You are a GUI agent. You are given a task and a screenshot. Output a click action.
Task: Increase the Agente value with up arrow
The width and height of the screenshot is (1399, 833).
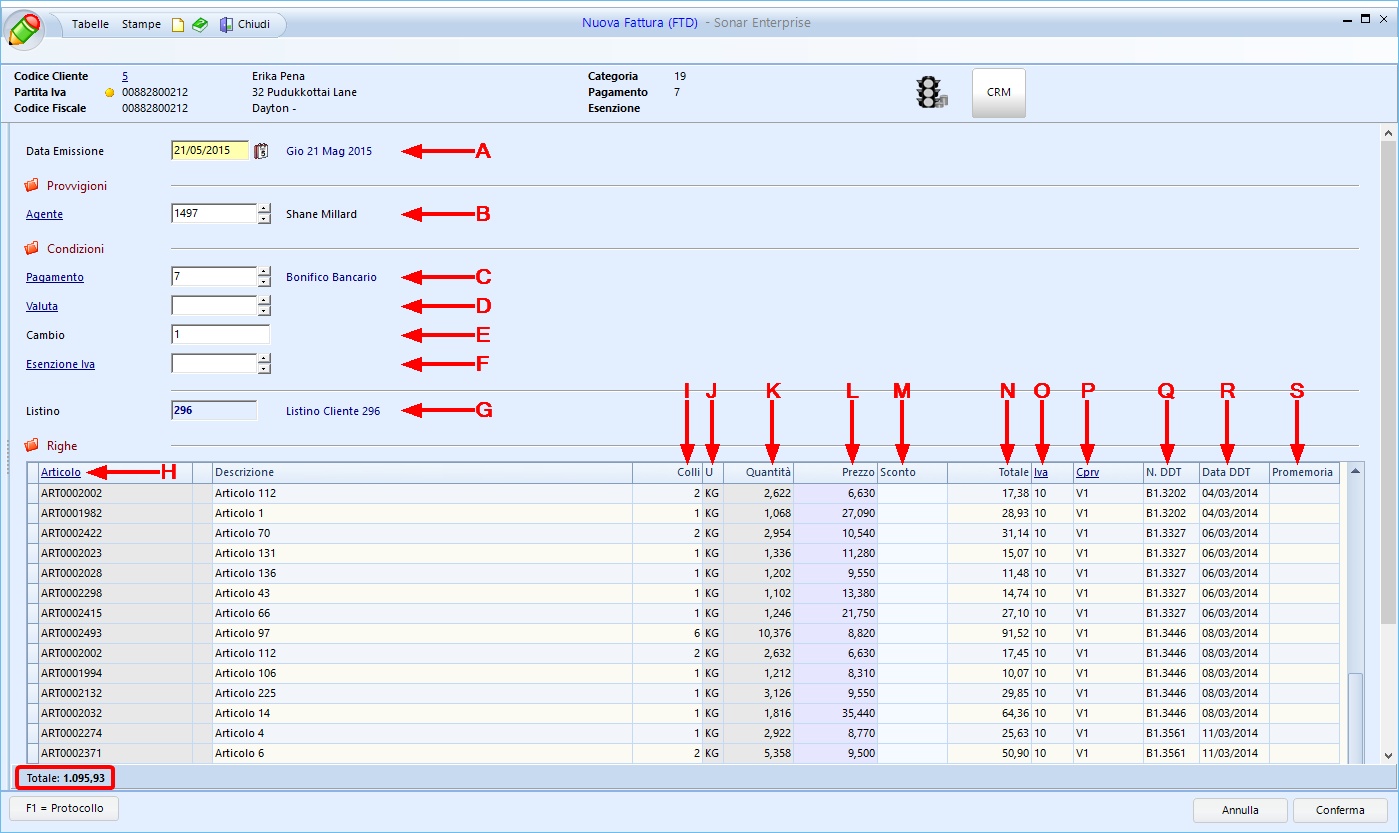[x=264, y=209]
